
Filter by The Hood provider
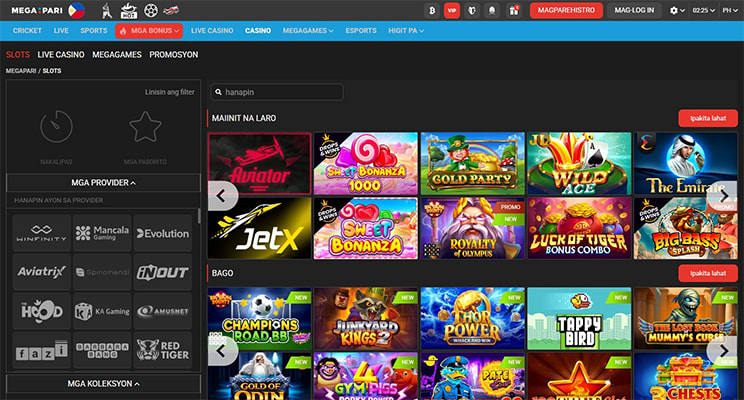tap(42, 311)
